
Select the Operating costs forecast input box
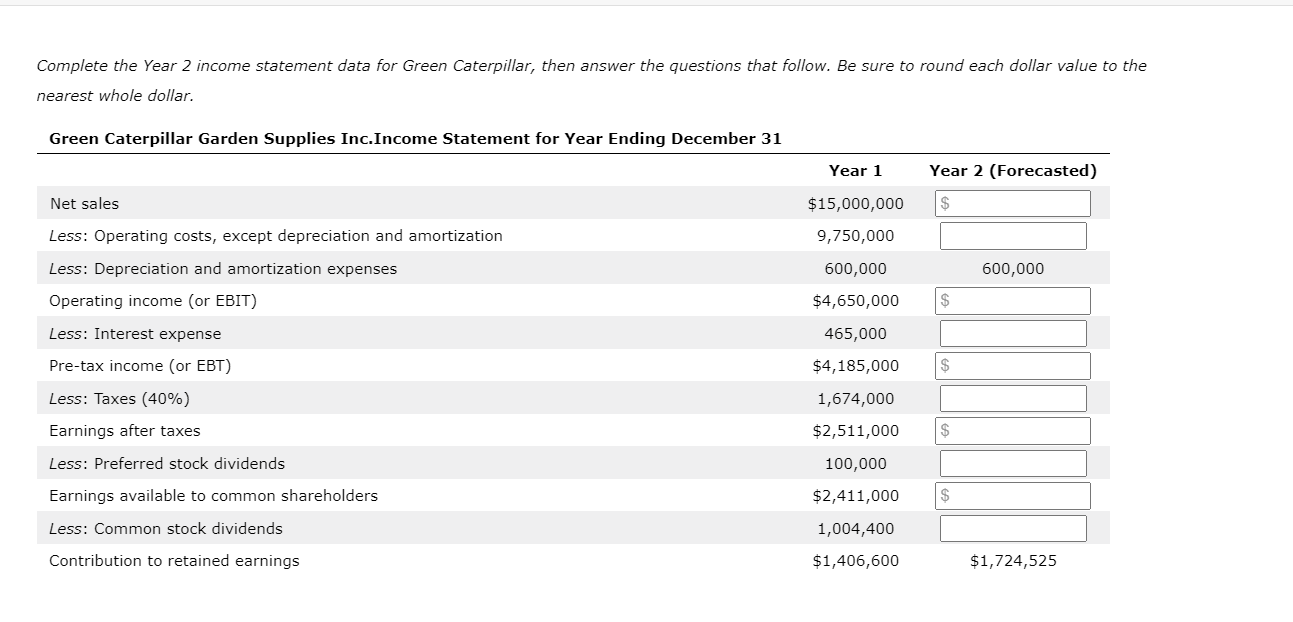pos(1012,235)
